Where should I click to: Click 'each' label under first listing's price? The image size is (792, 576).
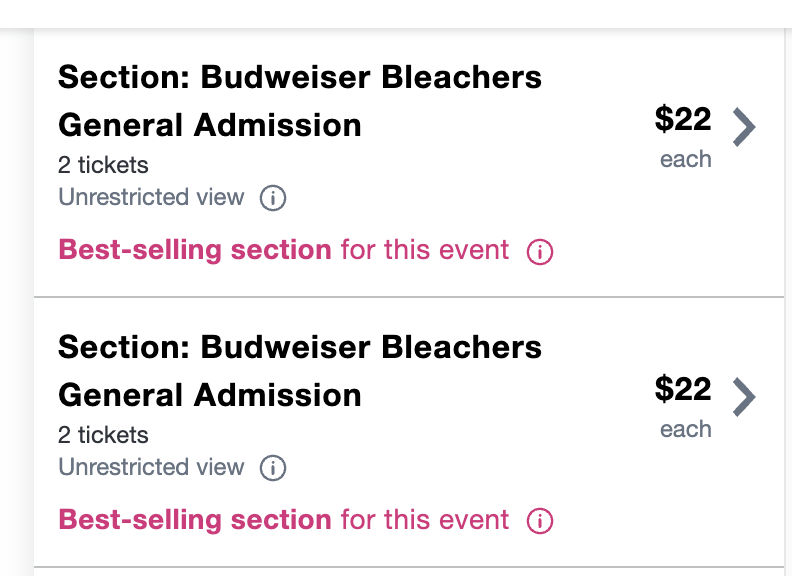685,159
